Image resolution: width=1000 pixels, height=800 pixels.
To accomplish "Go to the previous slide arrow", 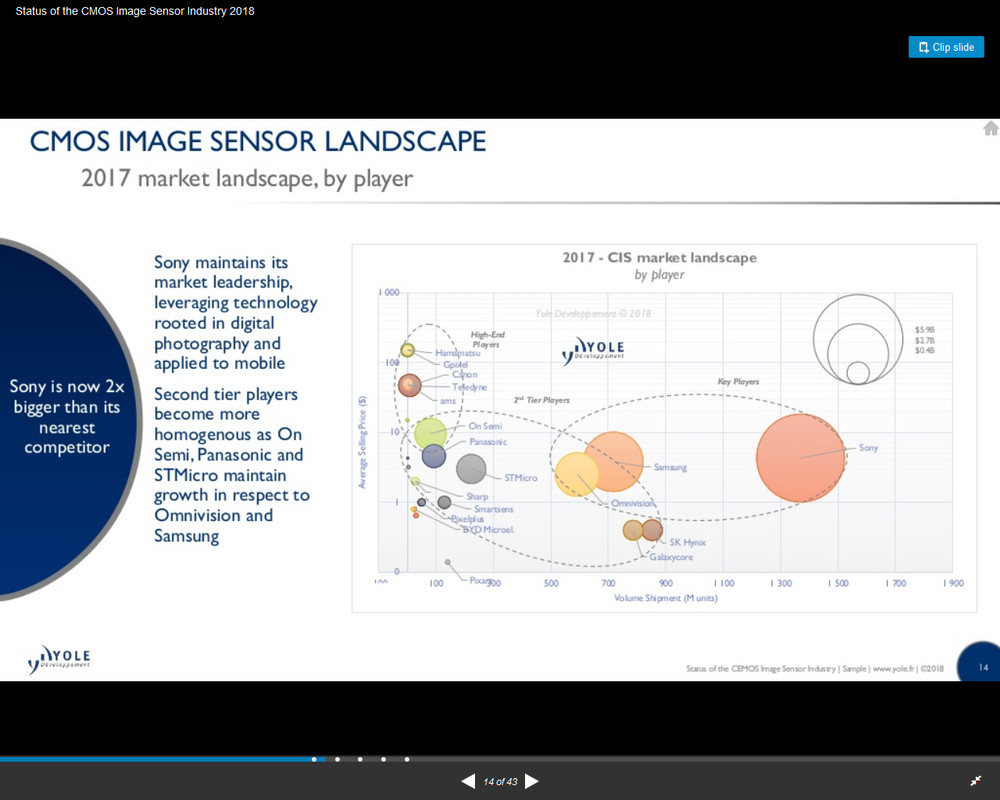I will click(x=468, y=781).
